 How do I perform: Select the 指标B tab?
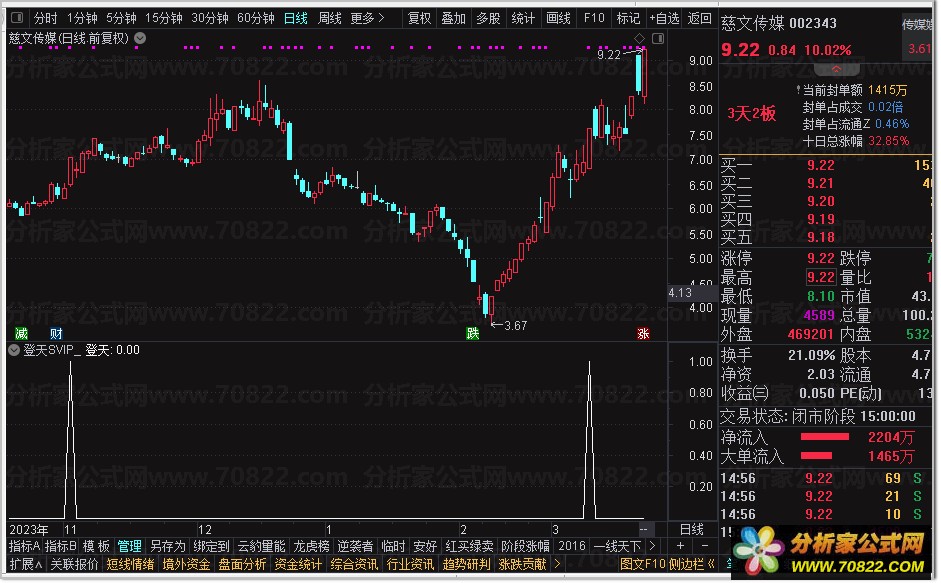tap(61, 546)
